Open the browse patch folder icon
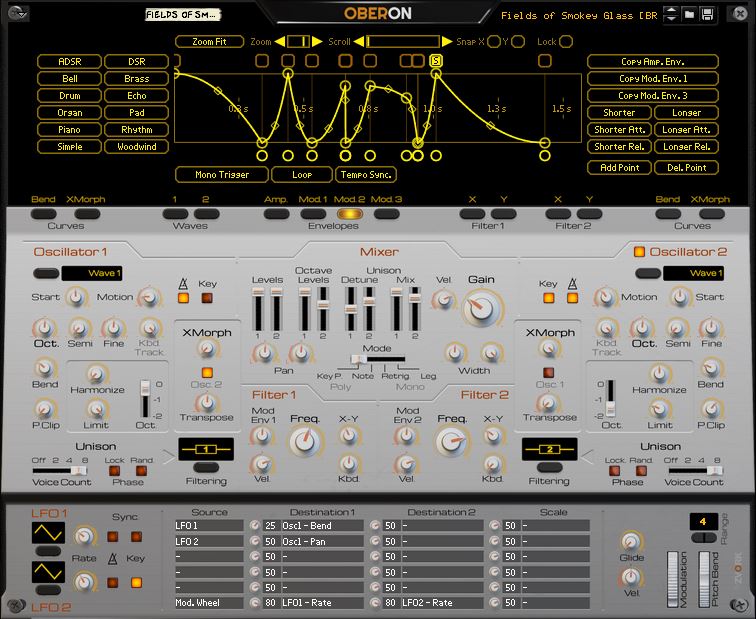The height and width of the screenshot is (619, 756). click(689, 15)
